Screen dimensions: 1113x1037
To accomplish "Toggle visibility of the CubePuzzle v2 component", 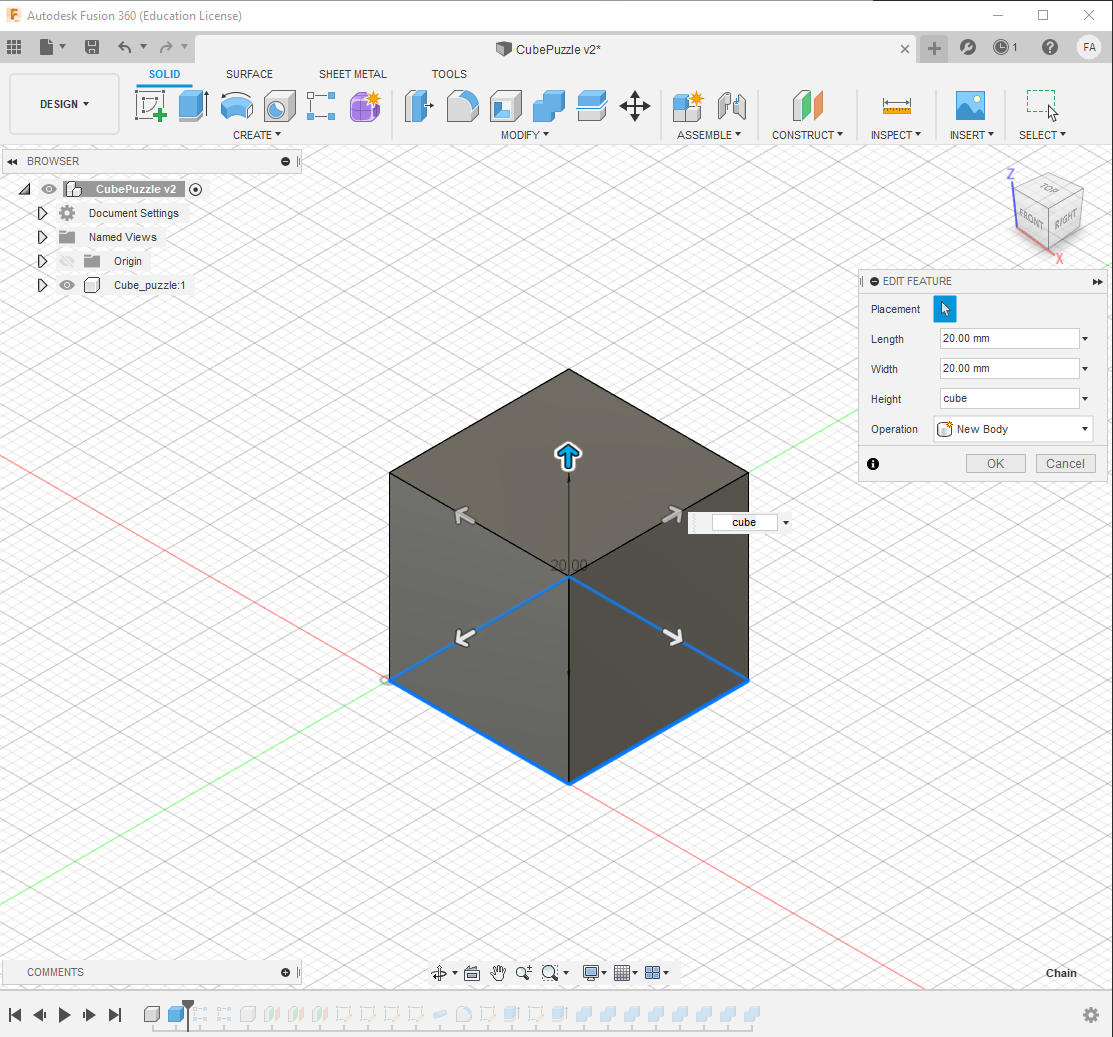I will (48, 189).
